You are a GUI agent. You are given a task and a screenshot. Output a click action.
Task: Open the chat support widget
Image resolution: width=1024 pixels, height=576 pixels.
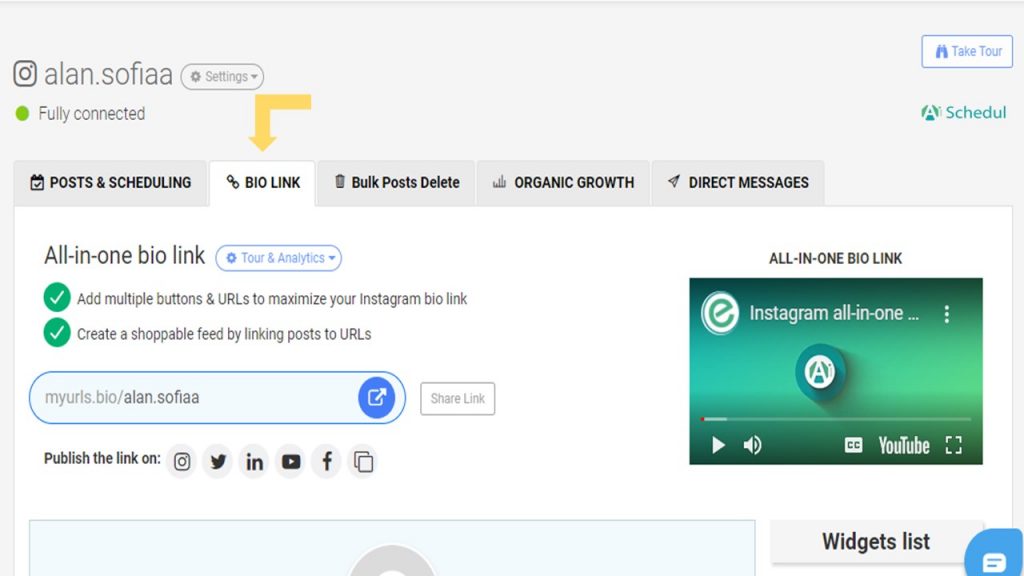[994, 554]
